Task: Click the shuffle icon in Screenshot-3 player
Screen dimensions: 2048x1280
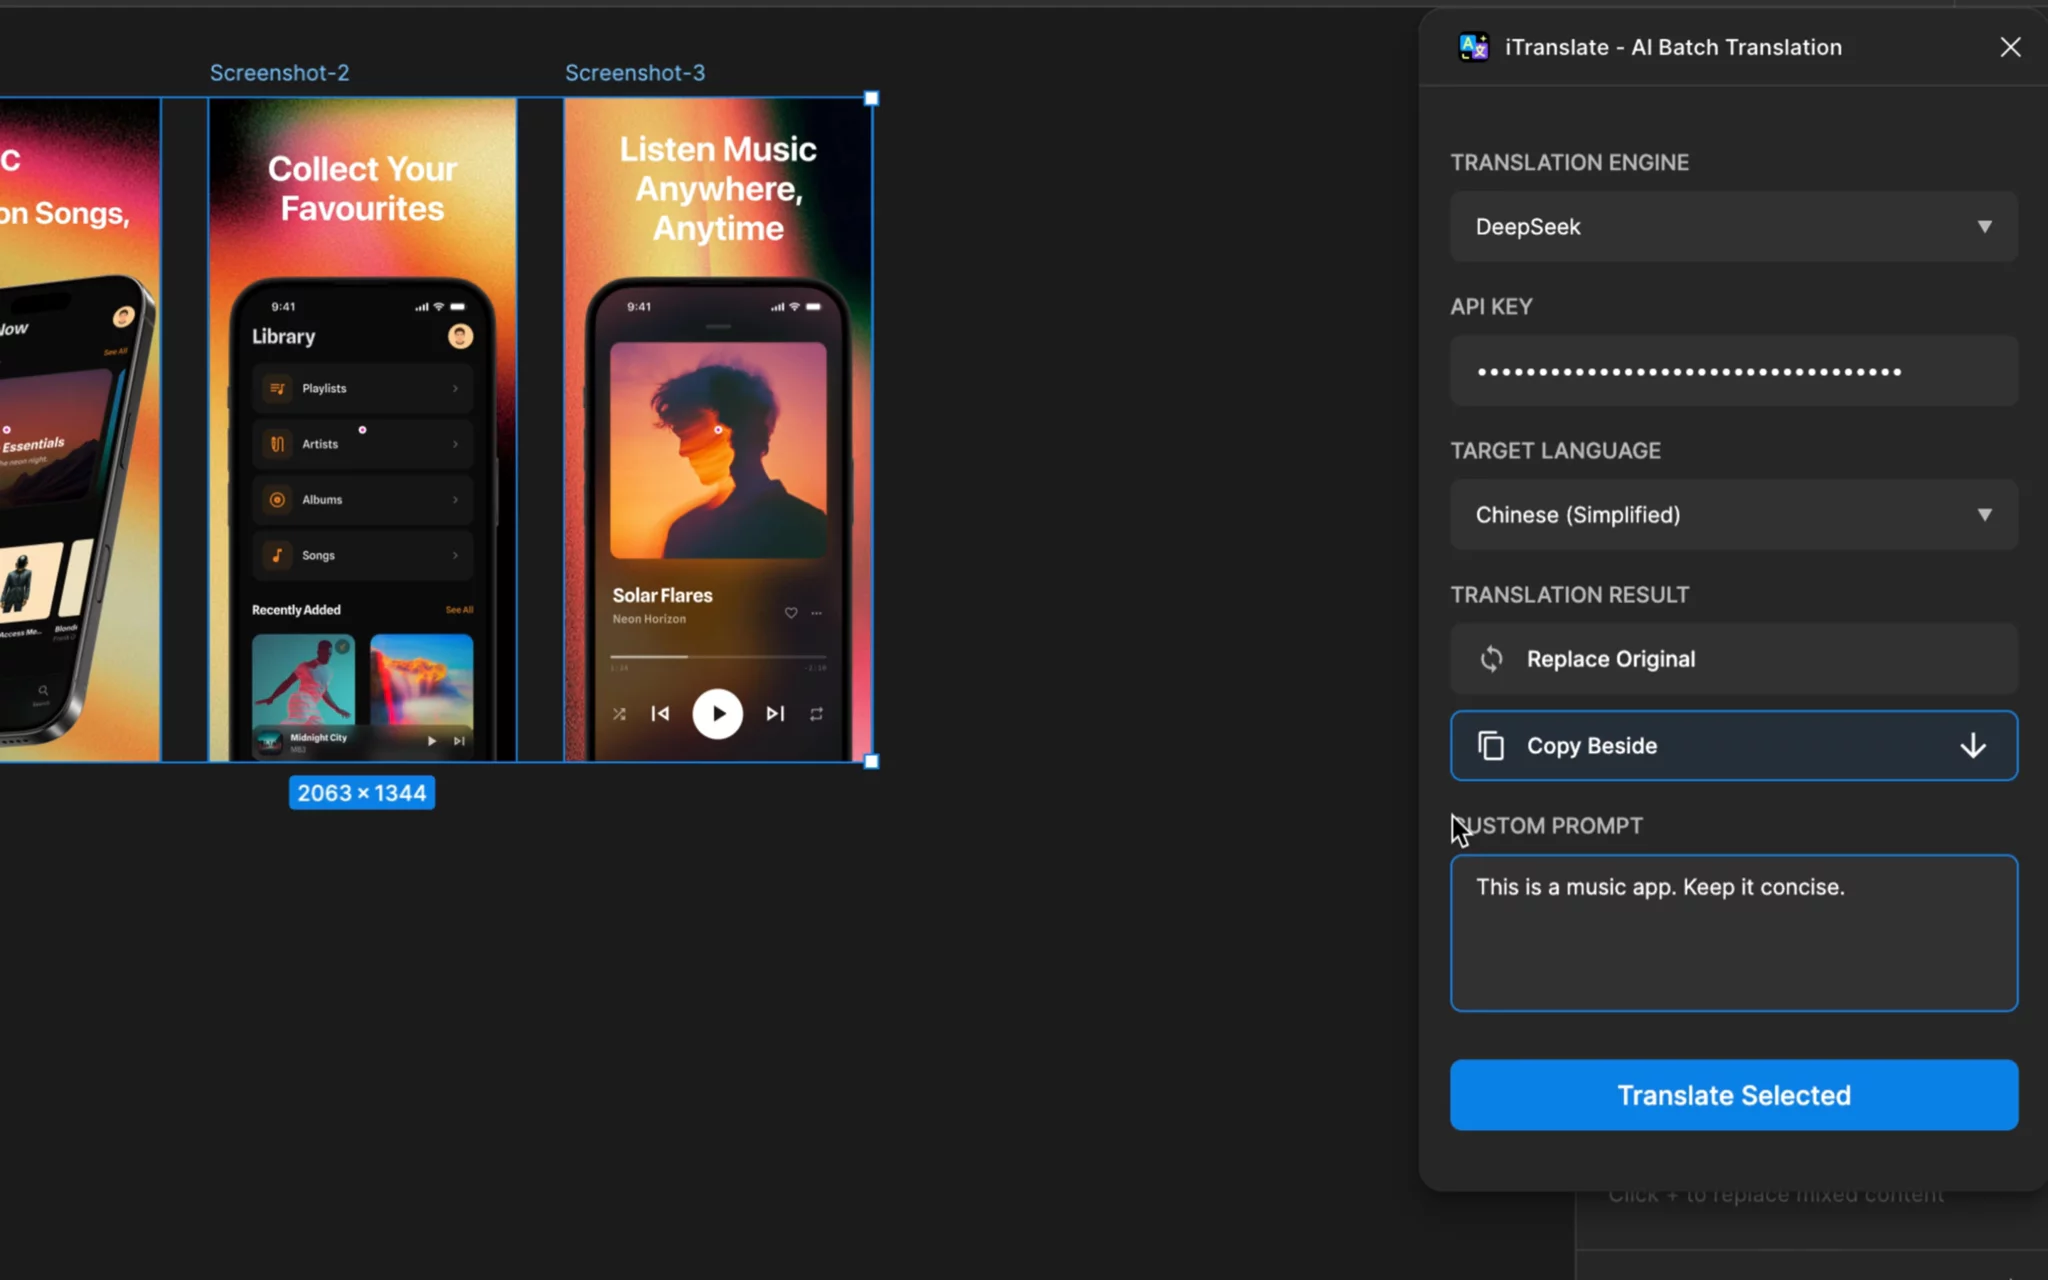Action: (619, 714)
